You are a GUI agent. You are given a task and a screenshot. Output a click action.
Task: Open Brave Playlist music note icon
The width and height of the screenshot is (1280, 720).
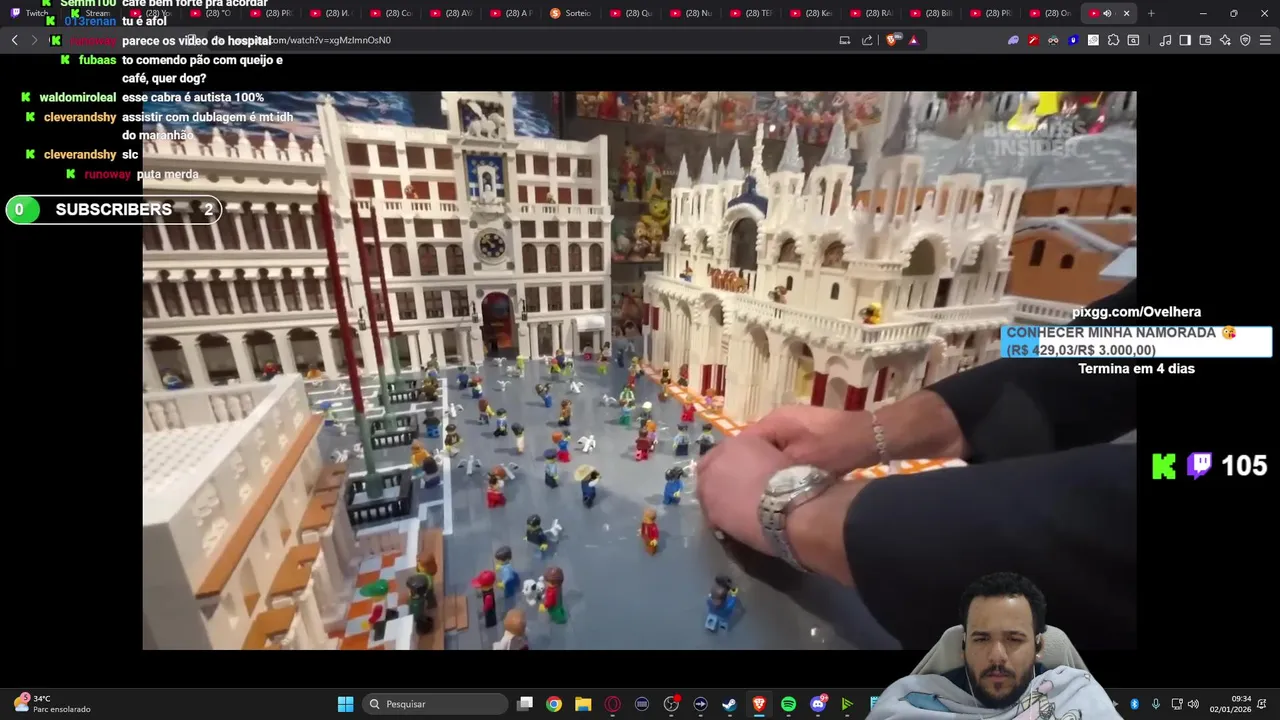1165,40
